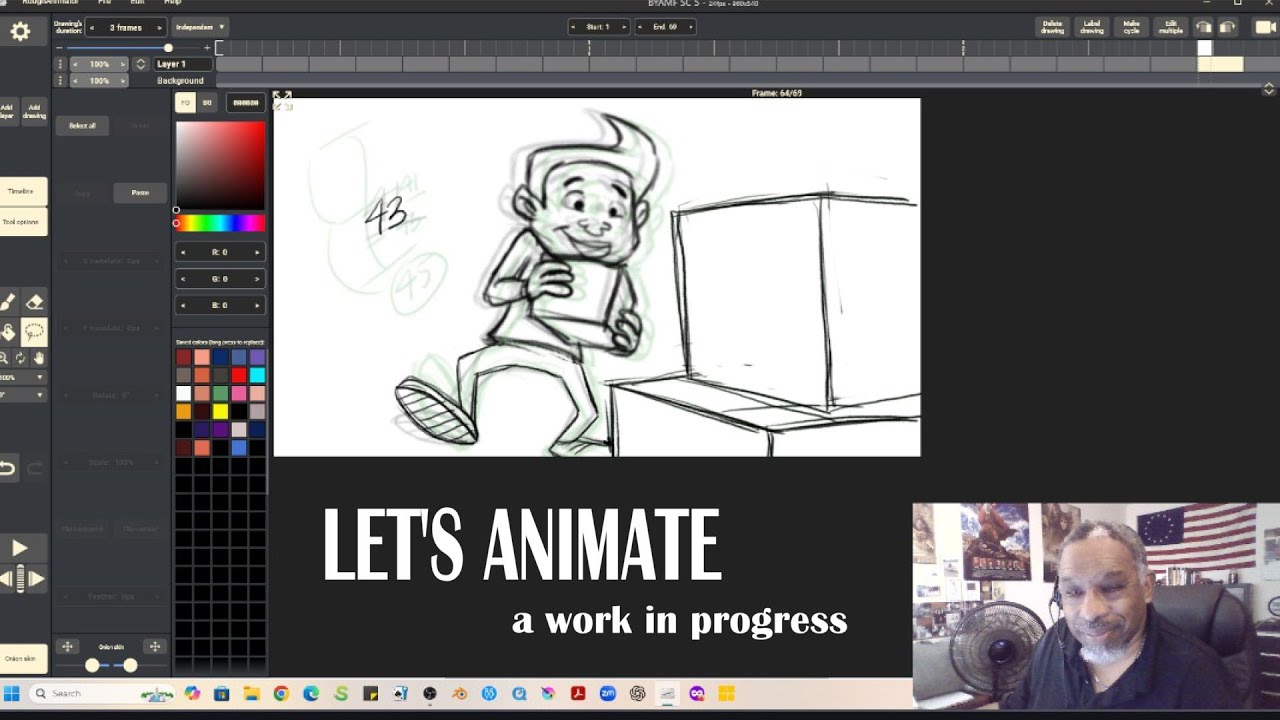
Task: Zoom in timeline with plus icon
Action: pyautogui.click(x=207, y=47)
